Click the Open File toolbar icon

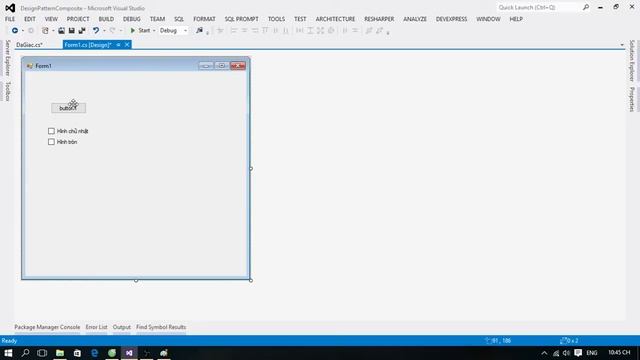pyautogui.click(x=61, y=31)
